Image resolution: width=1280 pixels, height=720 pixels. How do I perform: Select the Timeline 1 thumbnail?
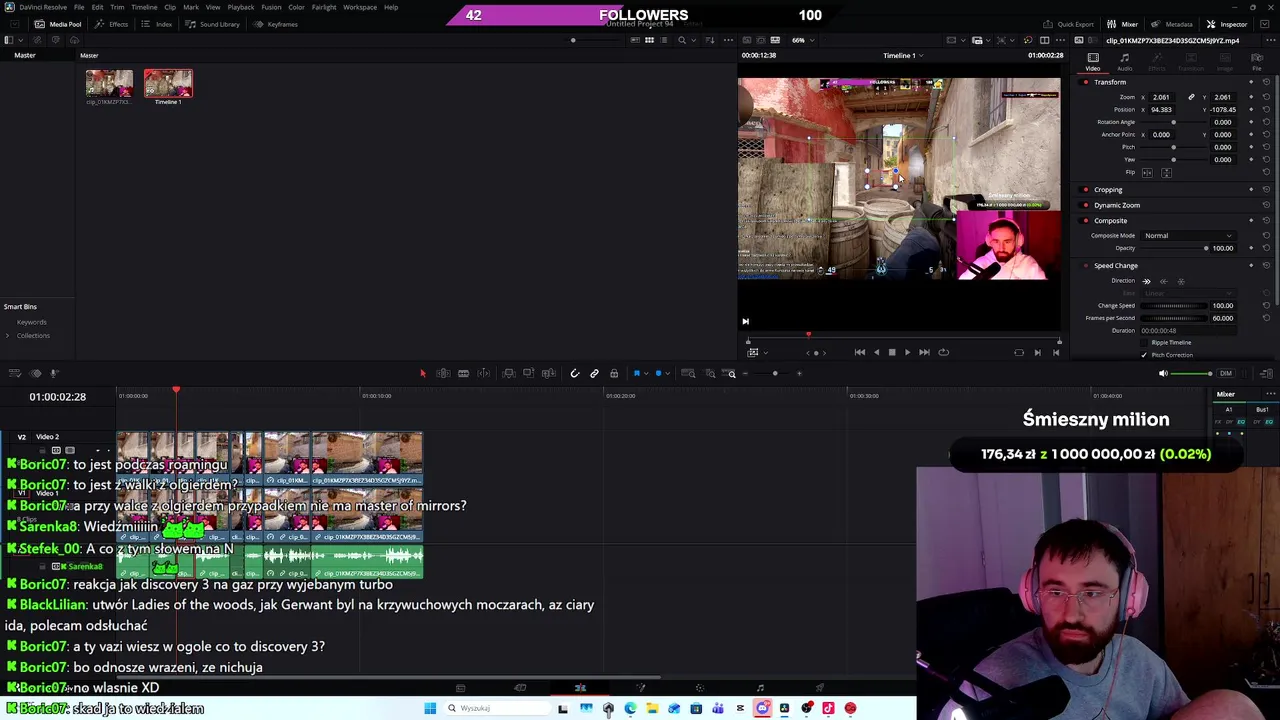click(168, 84)
